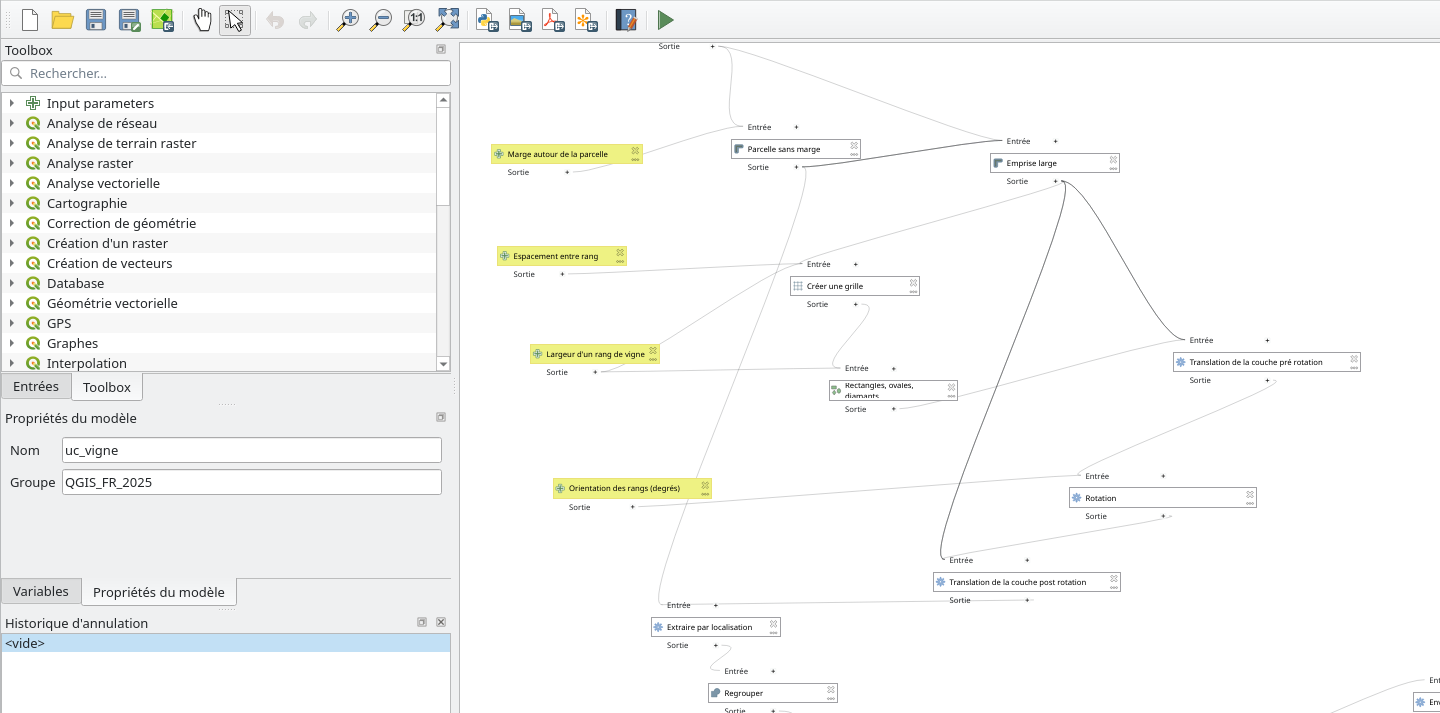Expand the Géométrie vectorielle group
Viewport: 1440px width, 713px height.
pos(12,303)
